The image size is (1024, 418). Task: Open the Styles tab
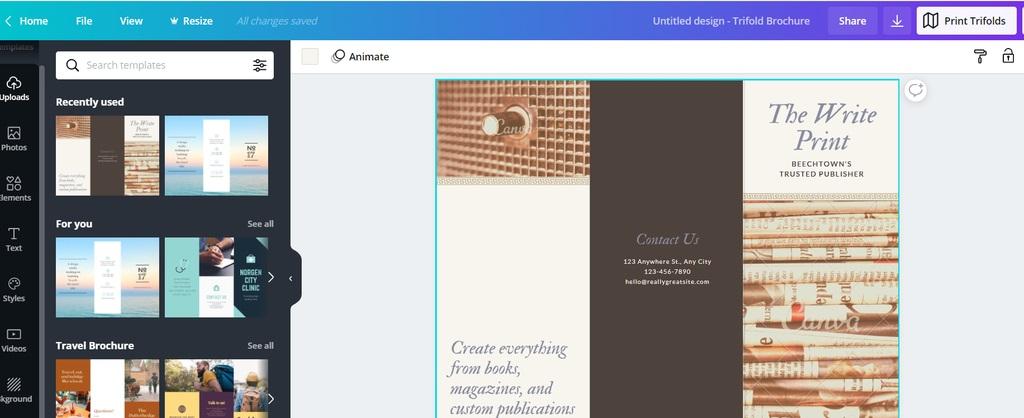pyautogui.click(x=14, y=289)
